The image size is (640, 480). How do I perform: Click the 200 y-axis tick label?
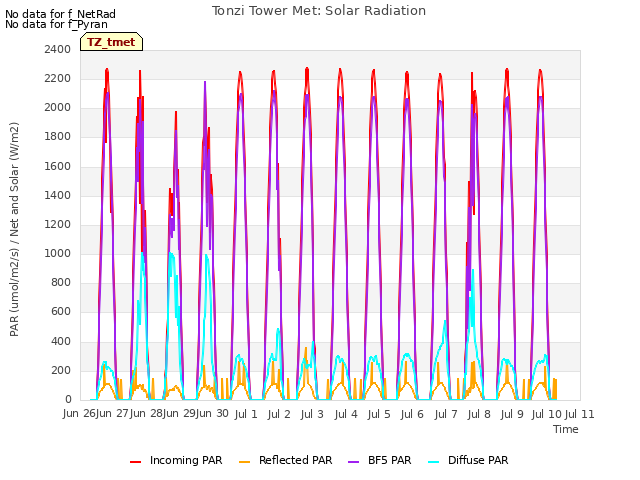pos(61,370)
